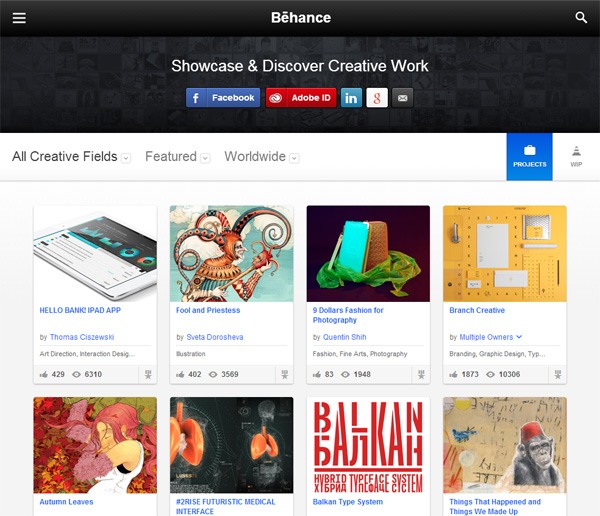Sign up with email envelope icon
The height and width of the screenshot is (516, 600).
(403, 98)
